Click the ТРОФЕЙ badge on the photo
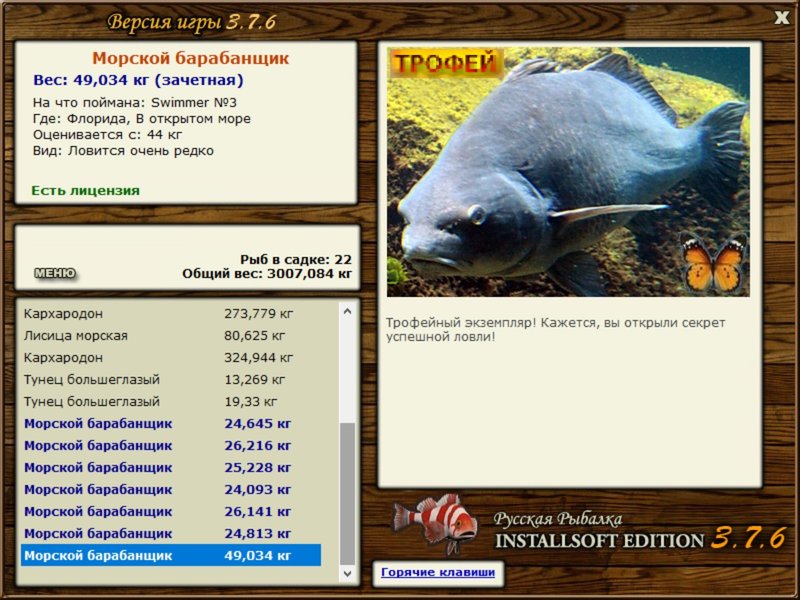Image resolution: width=800 pixels, height=600 pixels. click(446, 63)
